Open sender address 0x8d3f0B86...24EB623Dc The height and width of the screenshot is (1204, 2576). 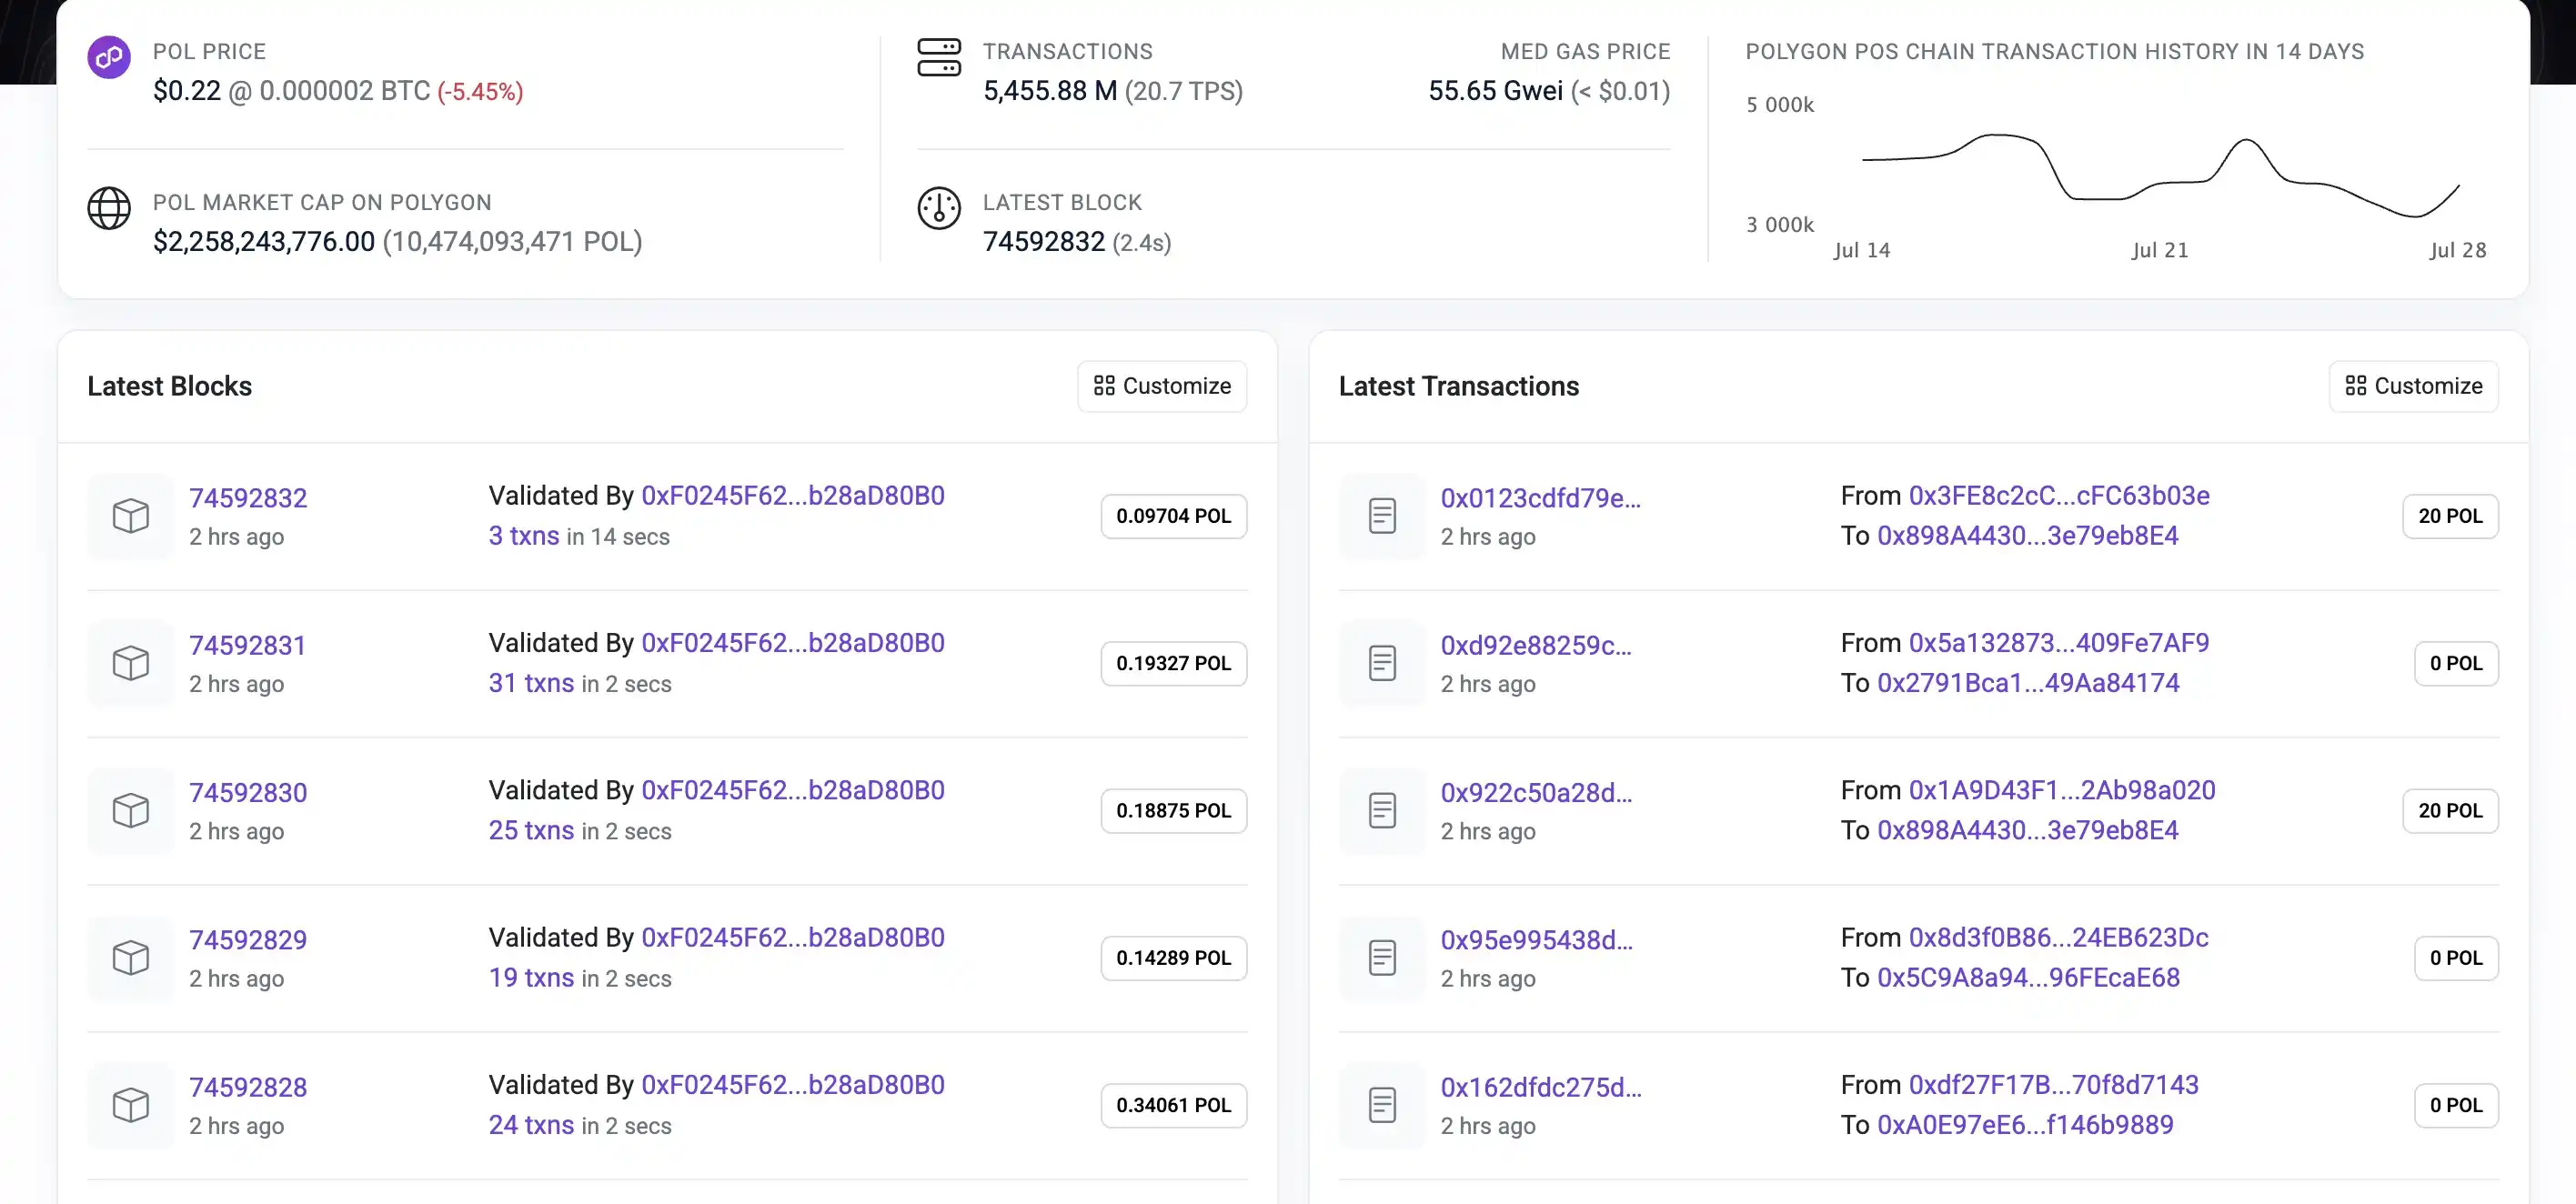click(x=2059, y=937)
